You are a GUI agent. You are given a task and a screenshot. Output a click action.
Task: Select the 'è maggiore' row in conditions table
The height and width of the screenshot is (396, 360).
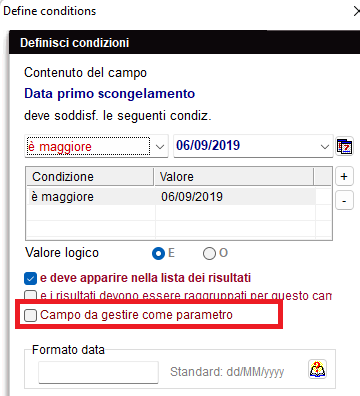pos(171,197)
